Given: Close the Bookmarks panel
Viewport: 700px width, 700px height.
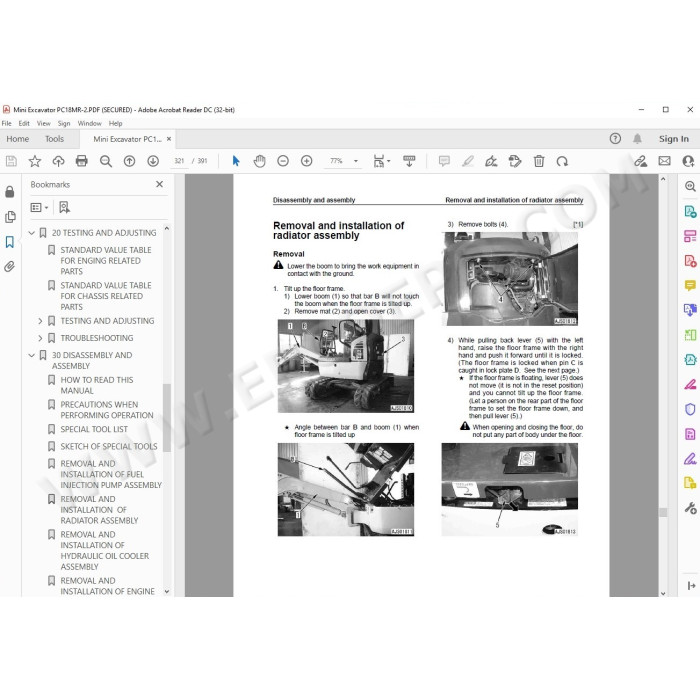Looking at the screenshot, I should 159,184.
